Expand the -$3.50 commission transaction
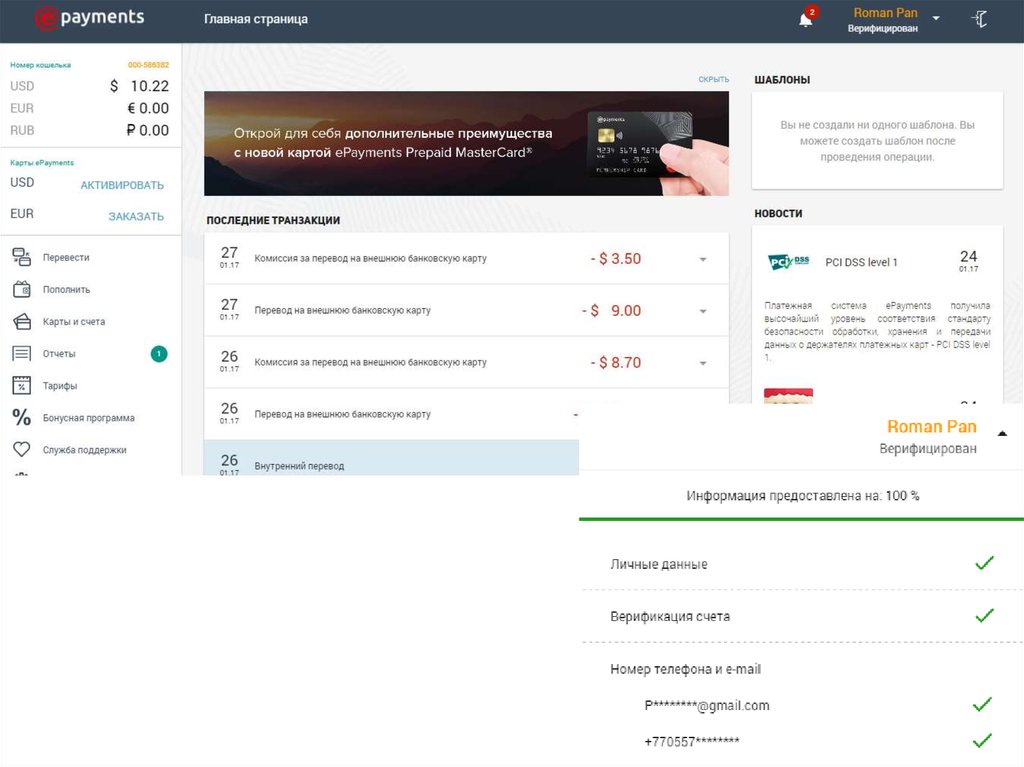 click(703, 259)
